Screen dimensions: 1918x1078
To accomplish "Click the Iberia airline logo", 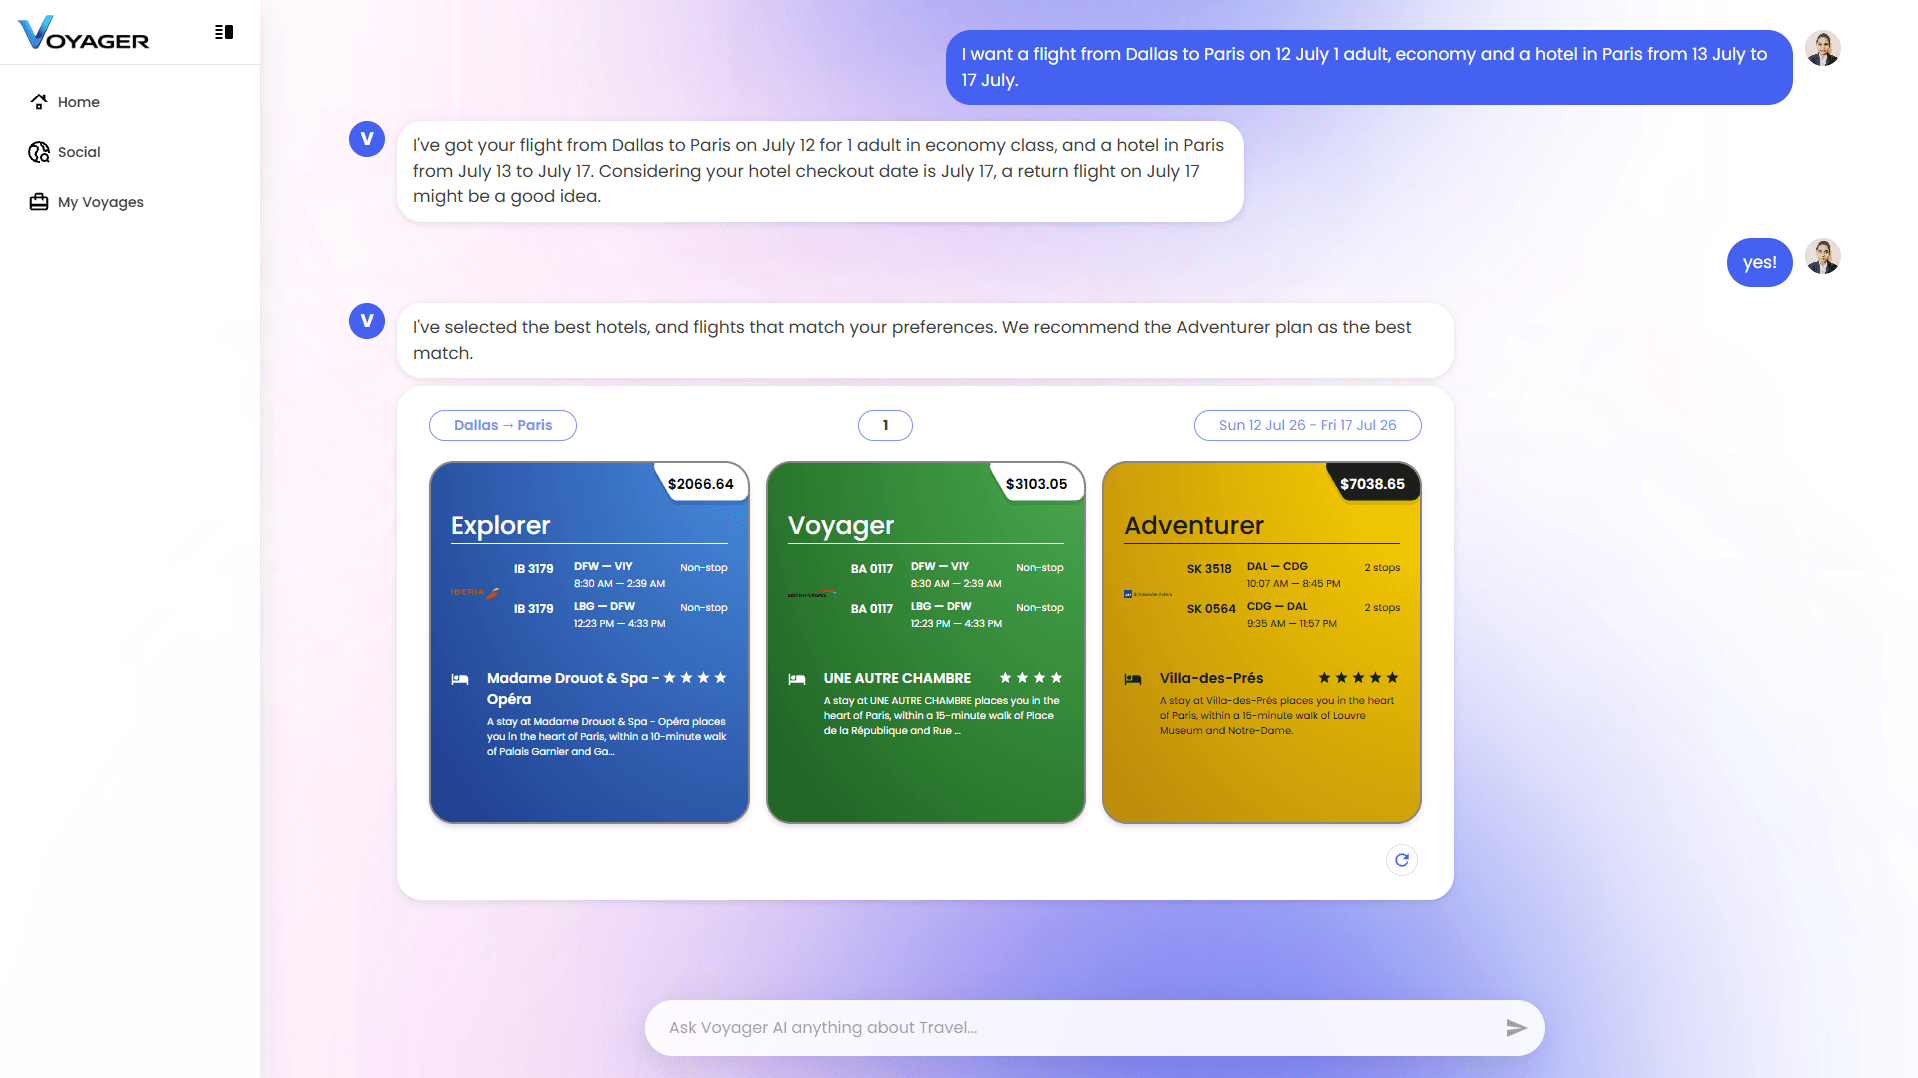I will [475, 593].
